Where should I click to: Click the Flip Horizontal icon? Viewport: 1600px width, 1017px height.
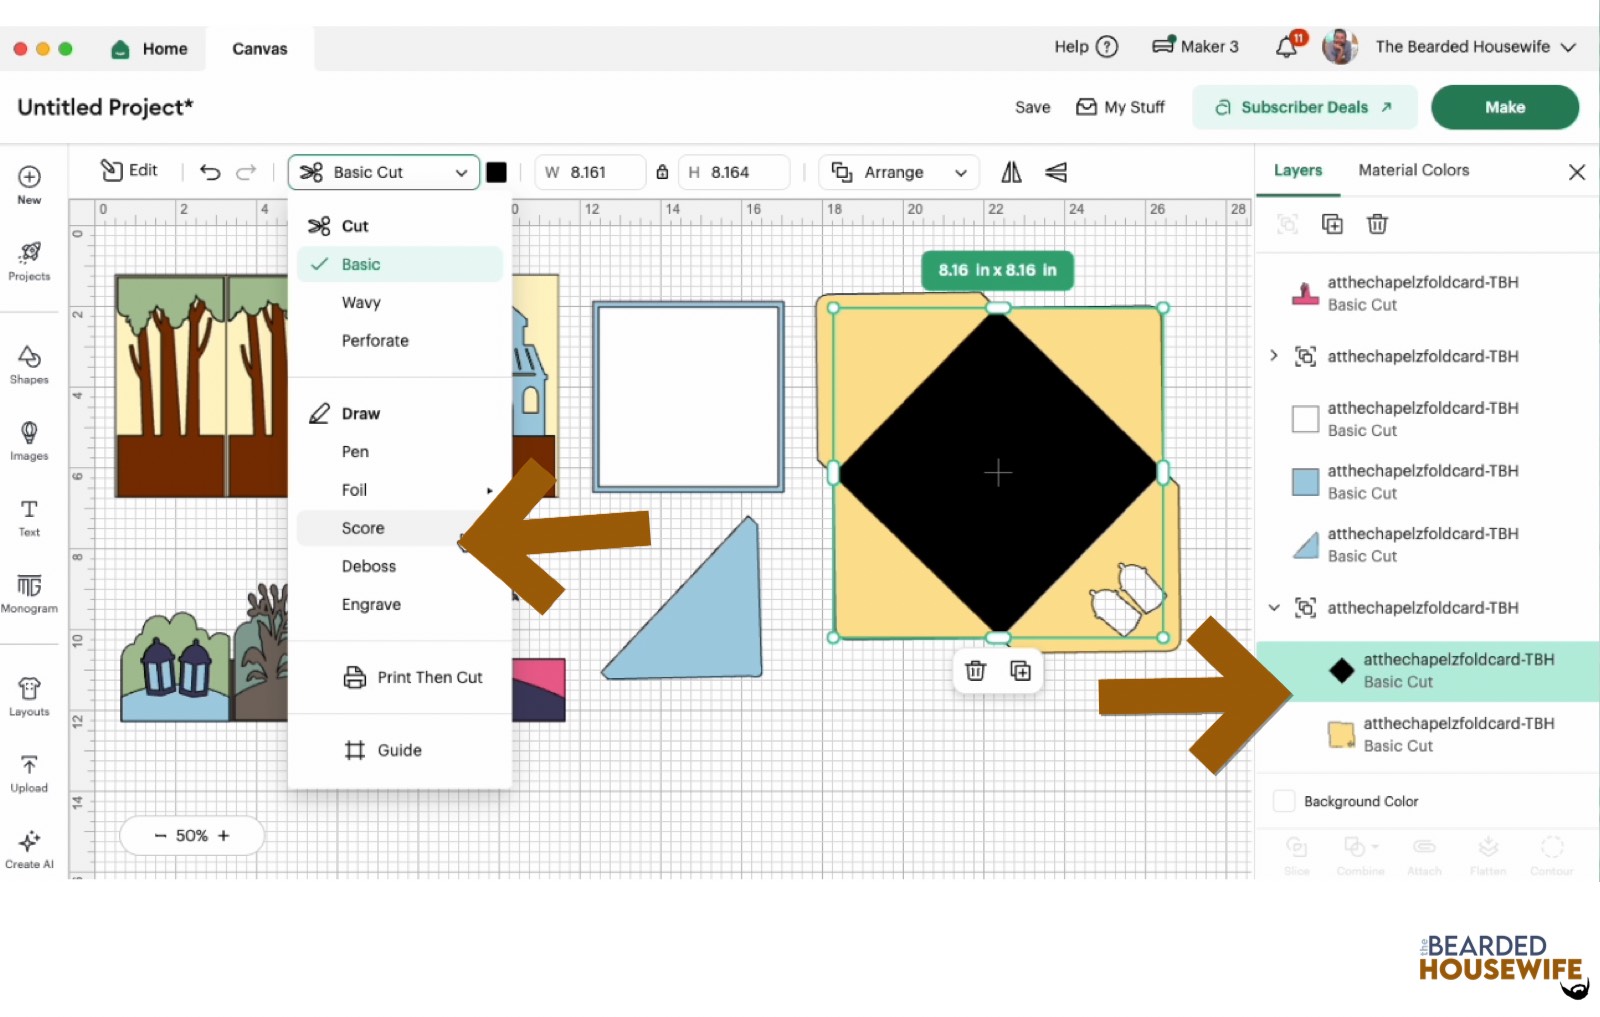click(x=1010, y=172)
